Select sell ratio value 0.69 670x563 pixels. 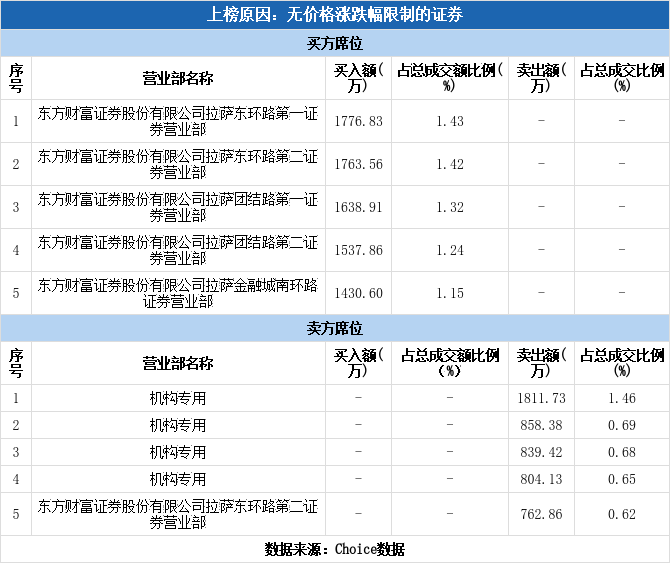622,425
